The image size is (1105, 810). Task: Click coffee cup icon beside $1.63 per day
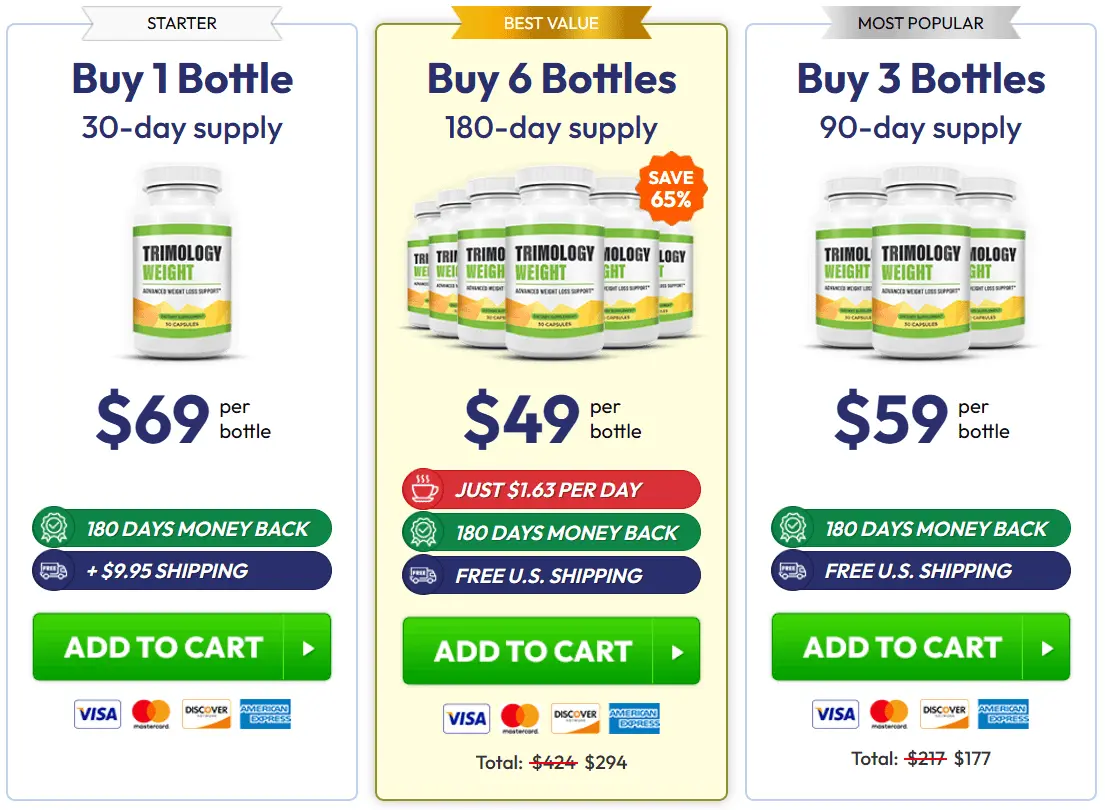coord(423,490)
